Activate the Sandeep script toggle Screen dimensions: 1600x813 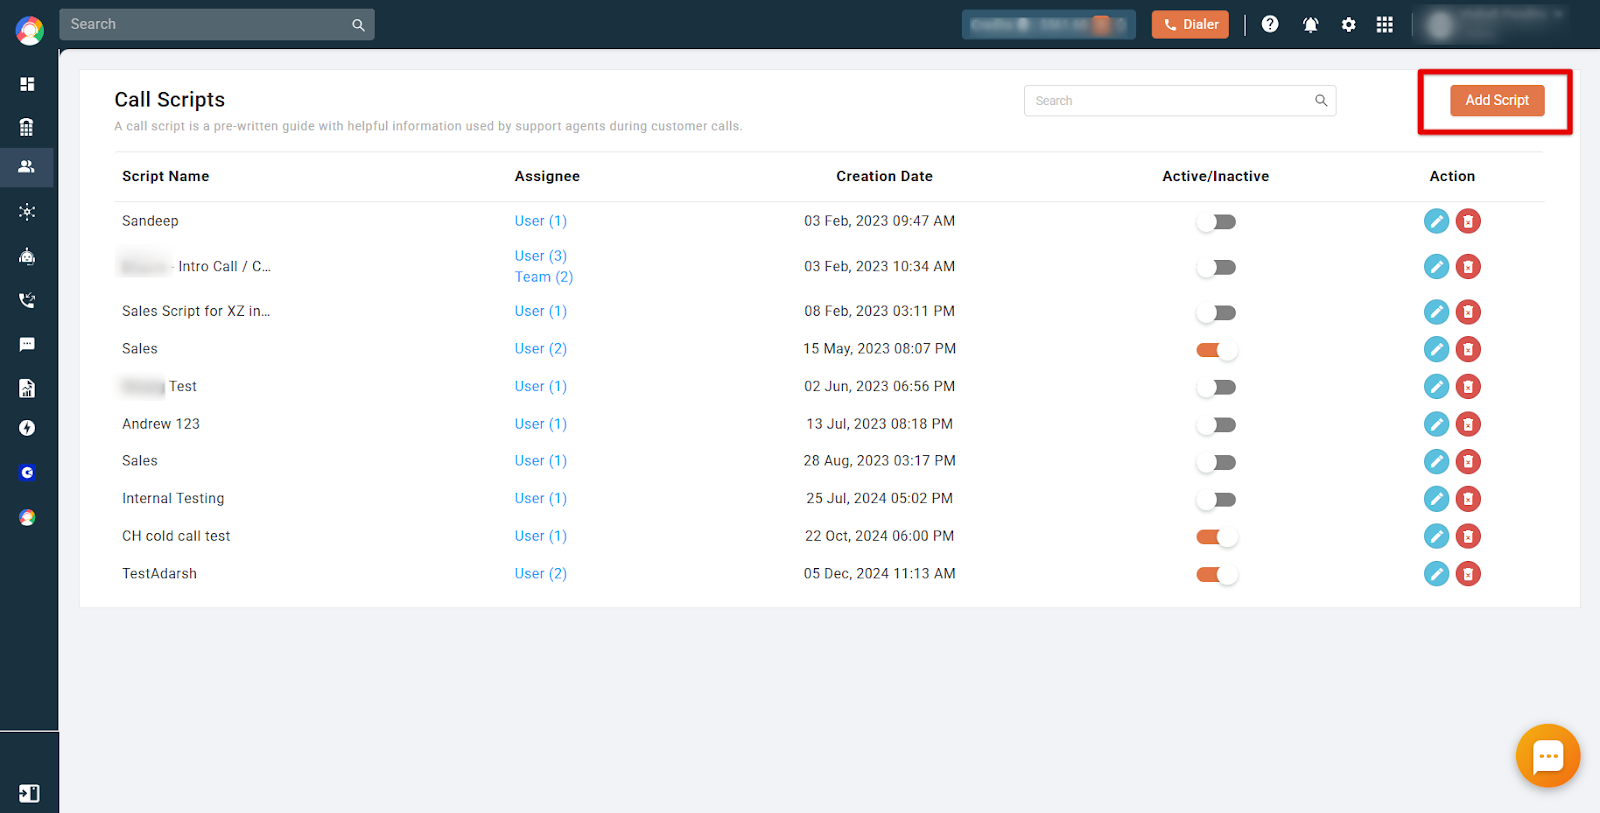(x=1216, y=222)
